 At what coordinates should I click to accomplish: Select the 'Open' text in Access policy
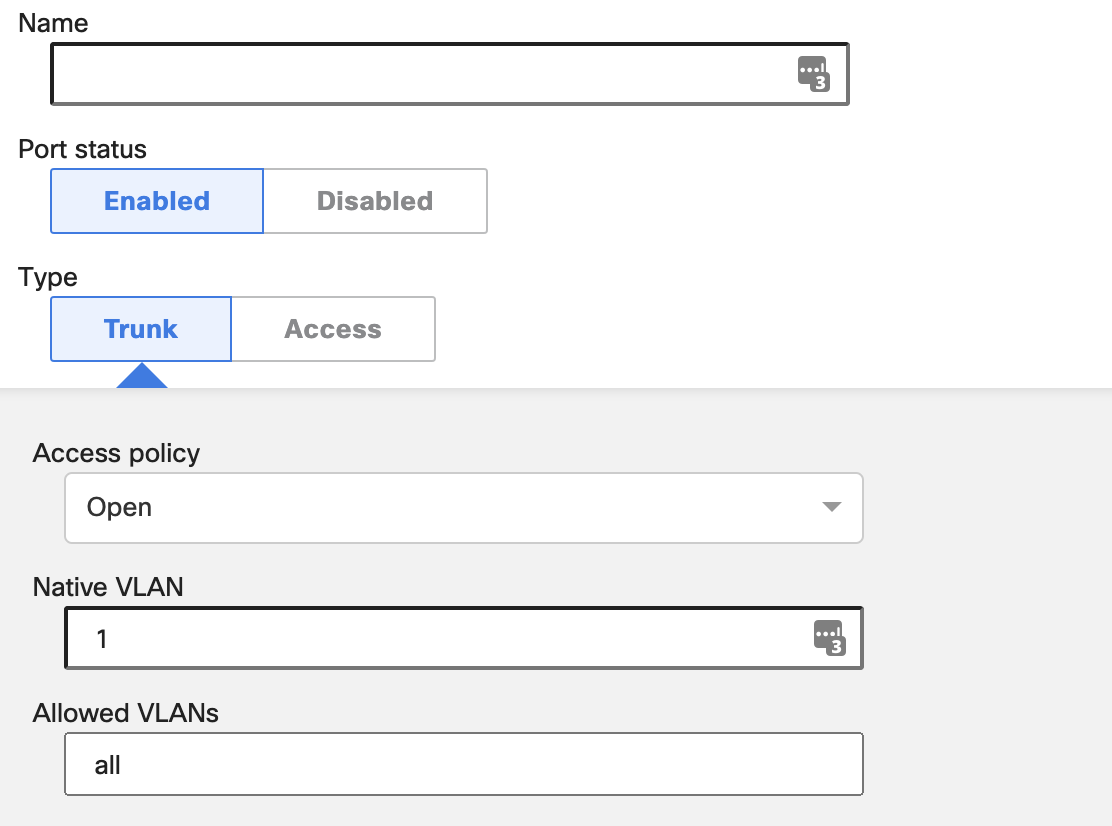[119, 507]
